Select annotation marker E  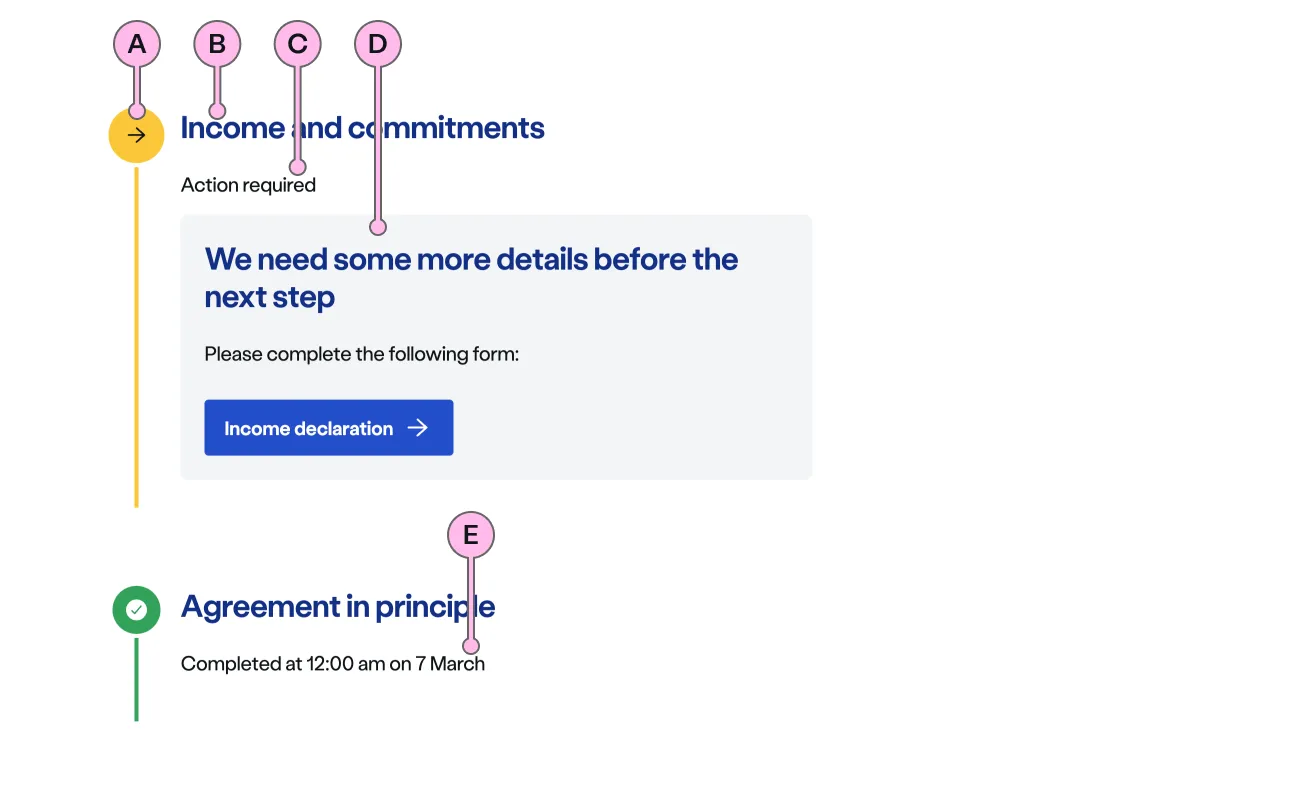[x=470, y=535]
